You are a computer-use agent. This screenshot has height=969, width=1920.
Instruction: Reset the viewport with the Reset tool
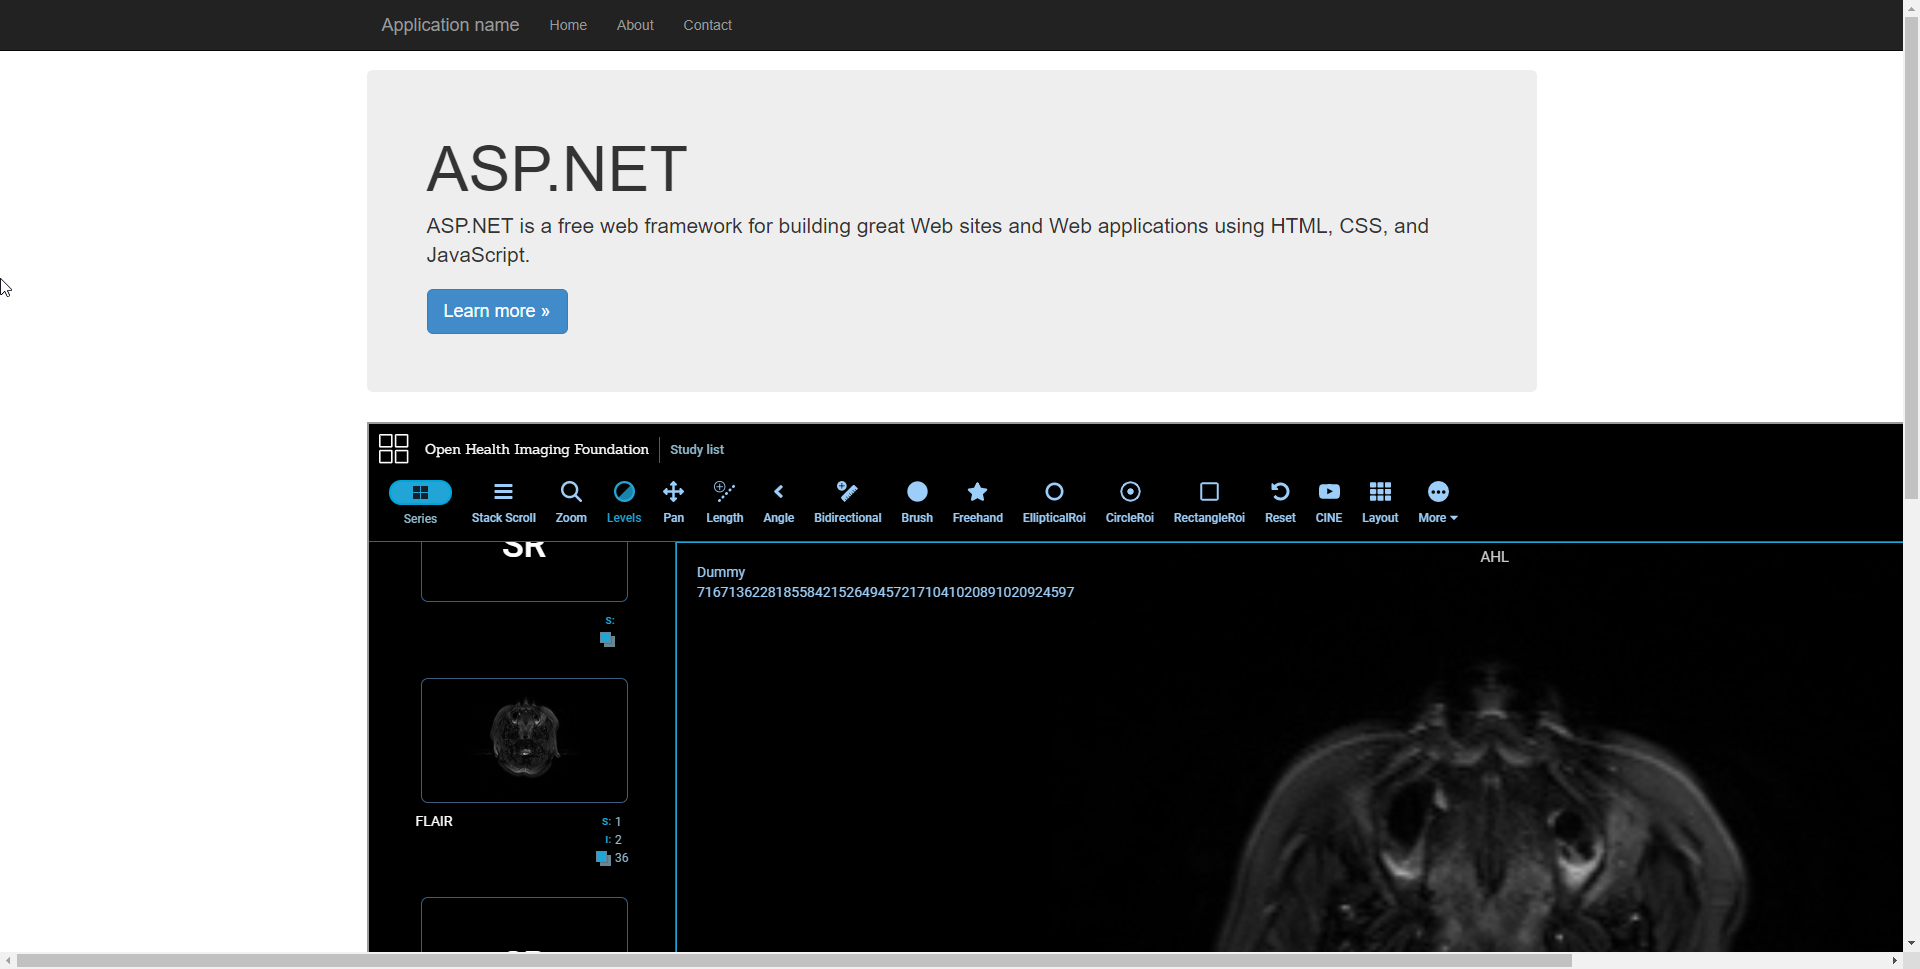tap(1279, 501)
